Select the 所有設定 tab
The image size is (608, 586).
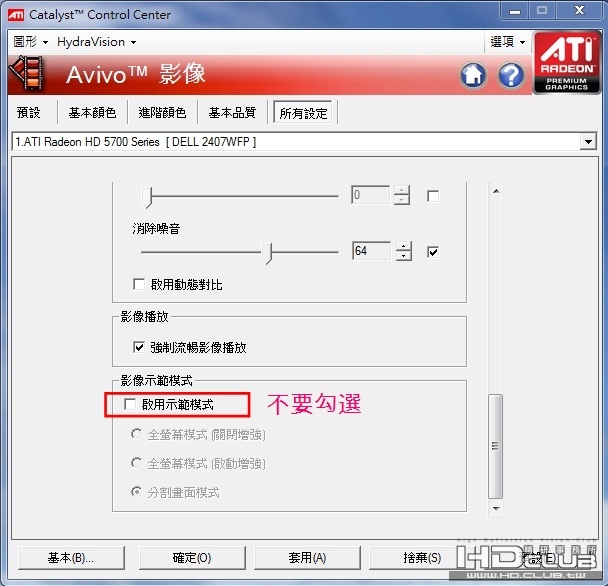coord(303,113)
